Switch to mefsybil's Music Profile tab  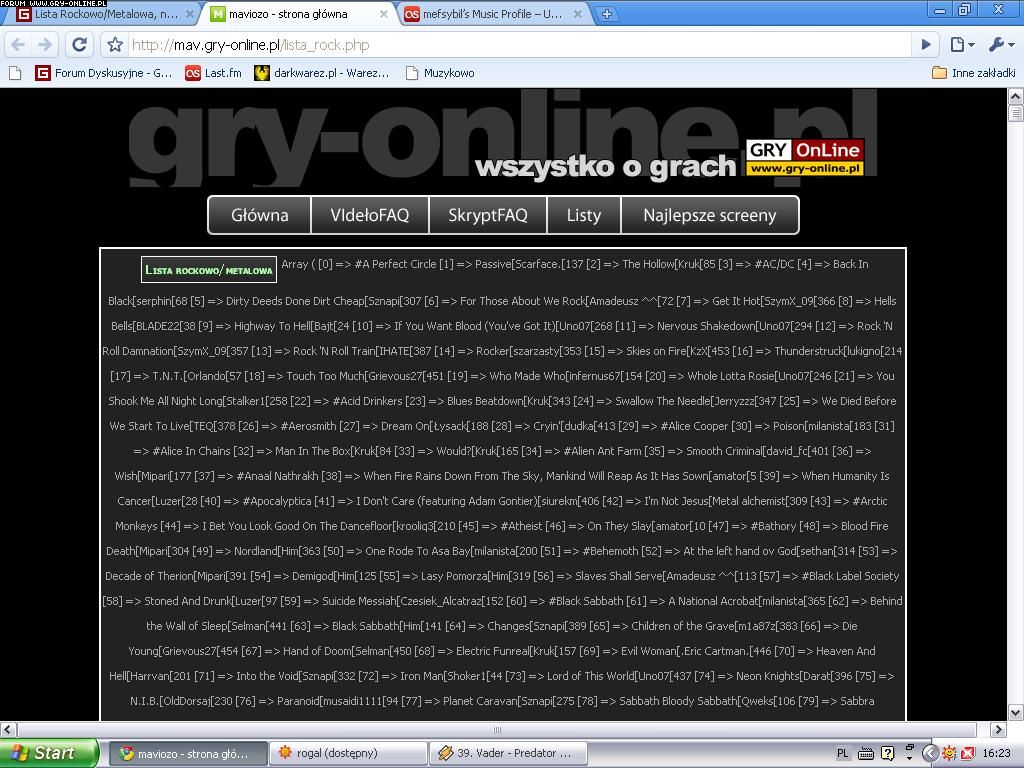491,14
